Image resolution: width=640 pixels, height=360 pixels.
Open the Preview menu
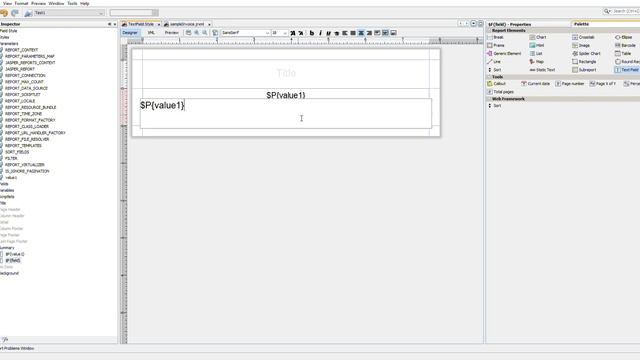38,3
